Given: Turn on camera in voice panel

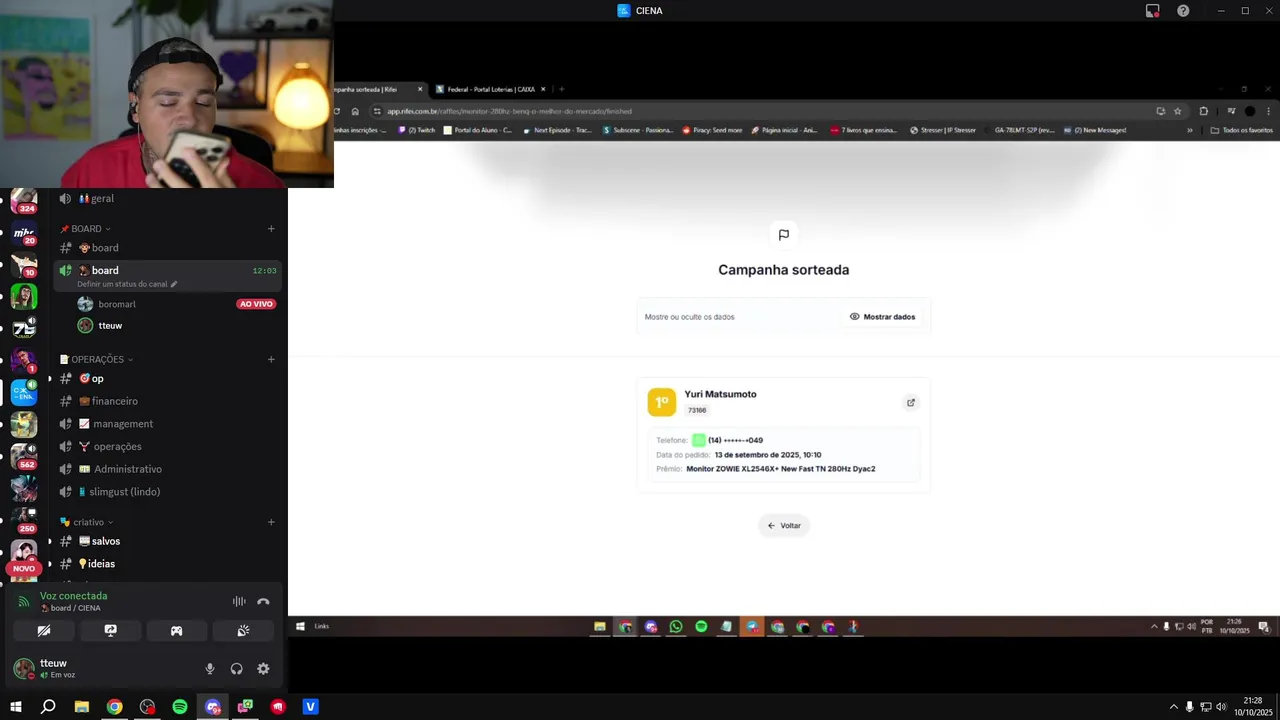Looking at the screenshot, I should point(44,631).
